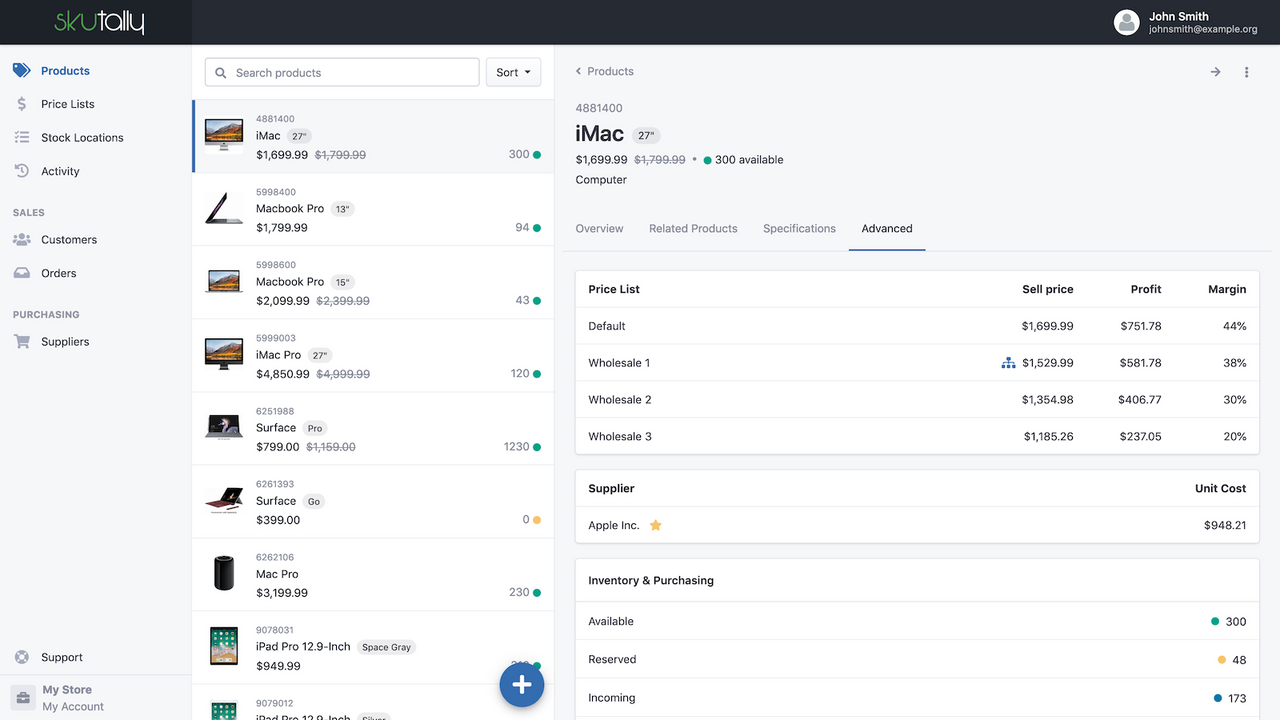Click the 27" badge next to iMac heading
The image size is (1280, 720).
pyautogui.click(x=646, y=136)
